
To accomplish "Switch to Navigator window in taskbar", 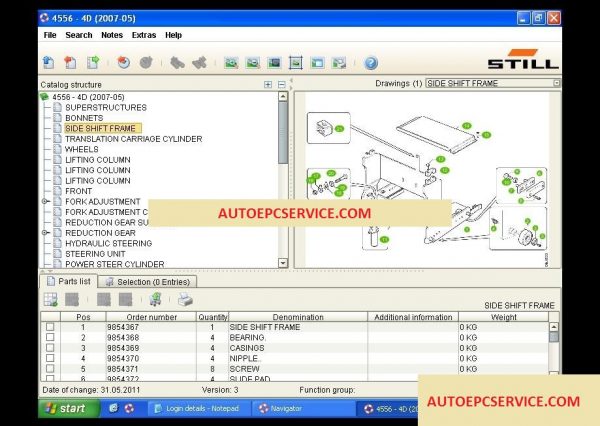I will pyautogui.click(x=302, y=409).
